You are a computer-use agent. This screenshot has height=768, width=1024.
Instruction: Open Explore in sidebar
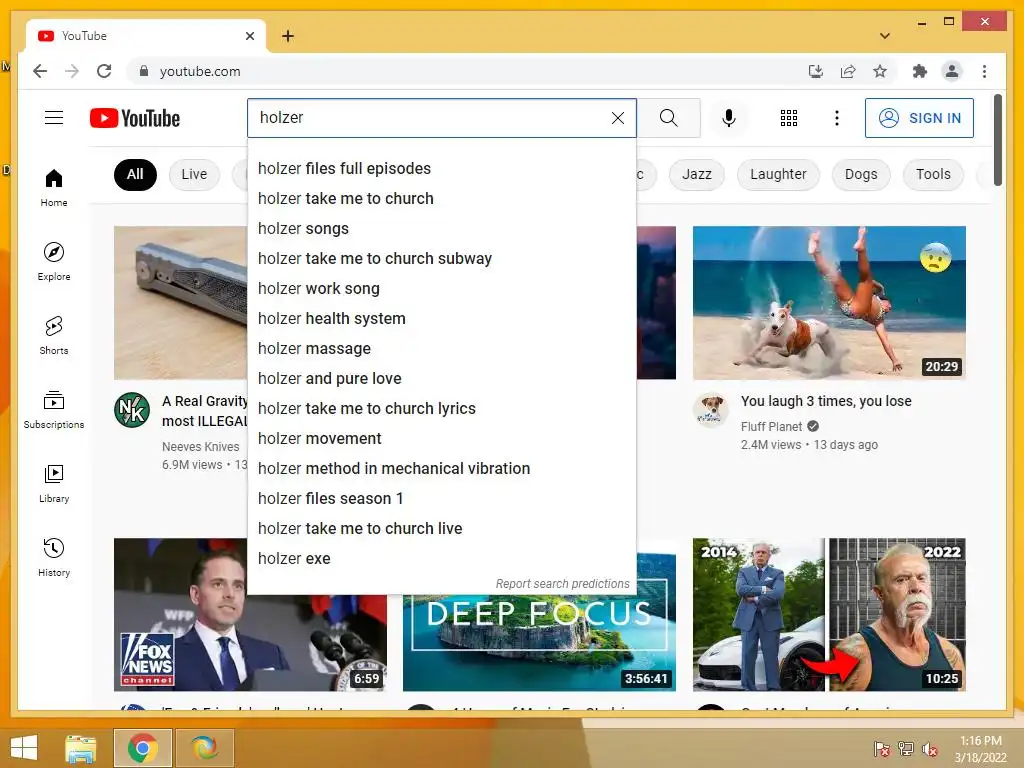54,262
